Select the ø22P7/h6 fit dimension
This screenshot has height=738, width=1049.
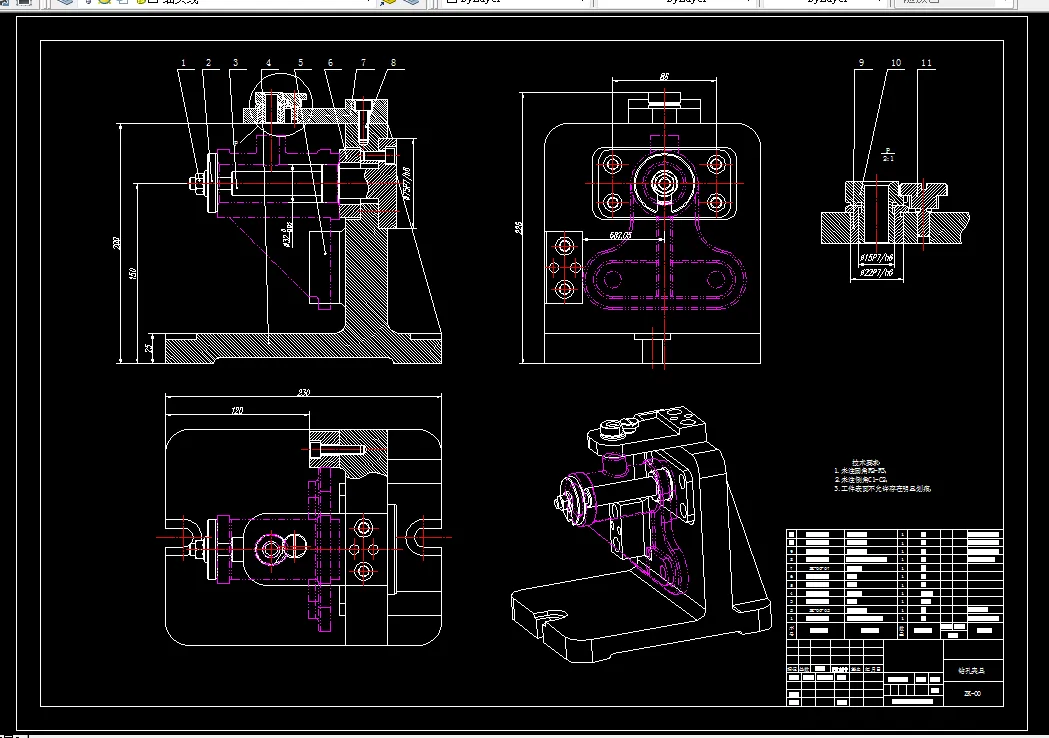click(x=876, y=273)
